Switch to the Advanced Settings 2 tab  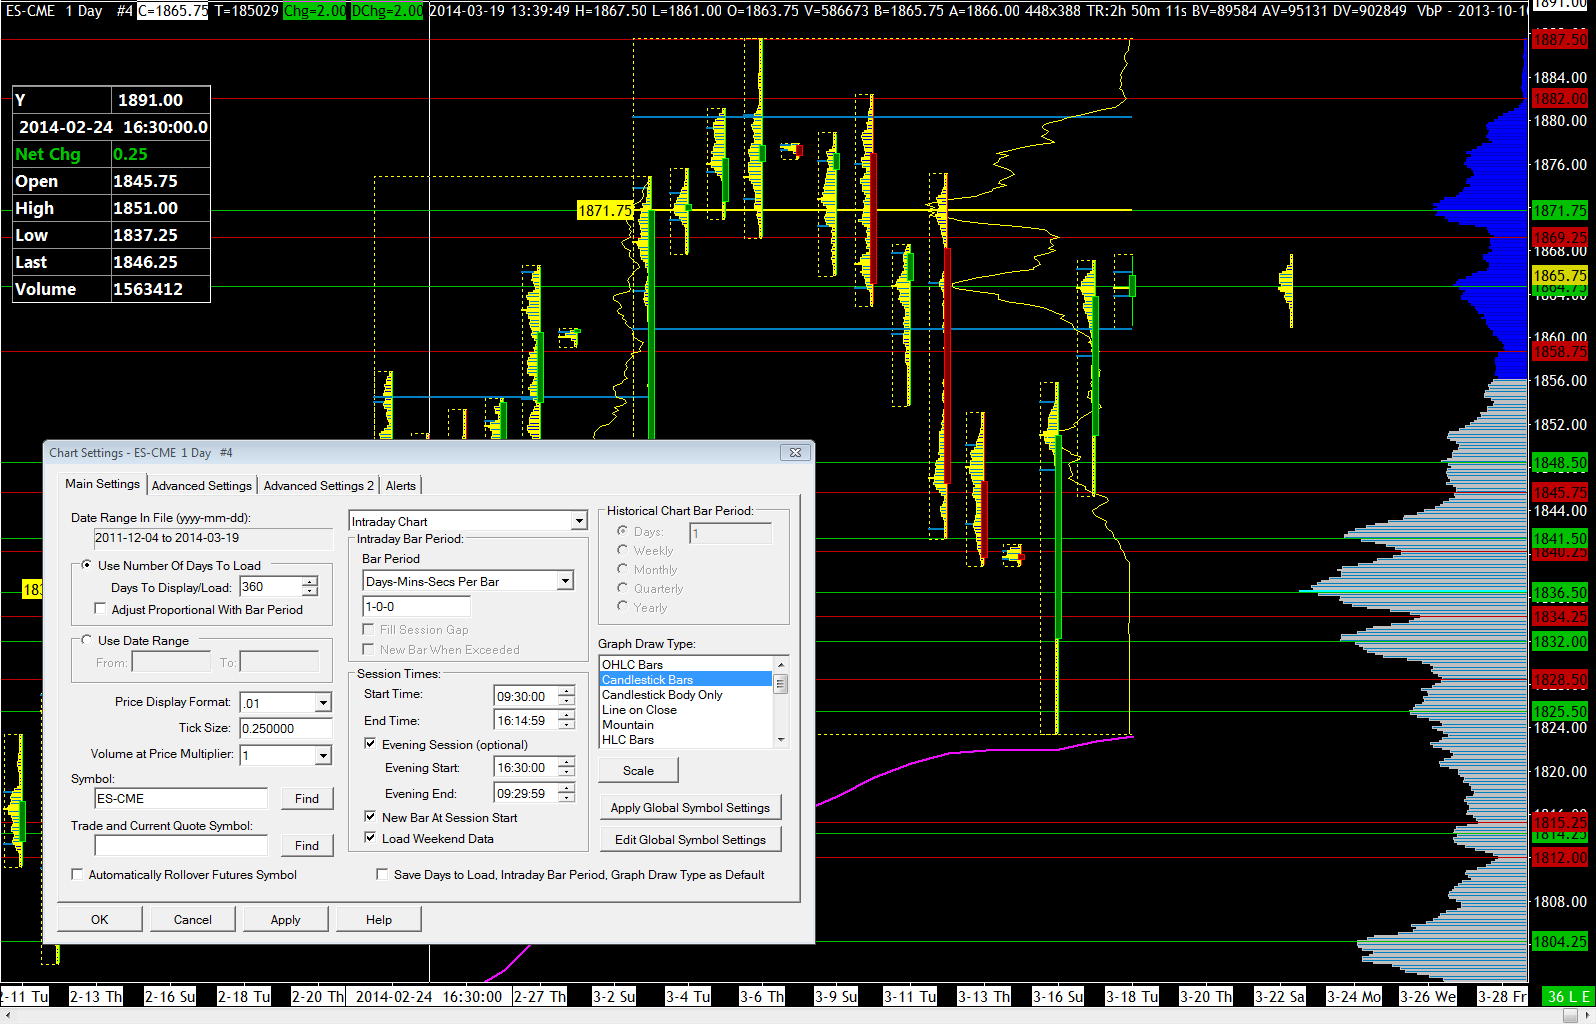click(318, 486)
